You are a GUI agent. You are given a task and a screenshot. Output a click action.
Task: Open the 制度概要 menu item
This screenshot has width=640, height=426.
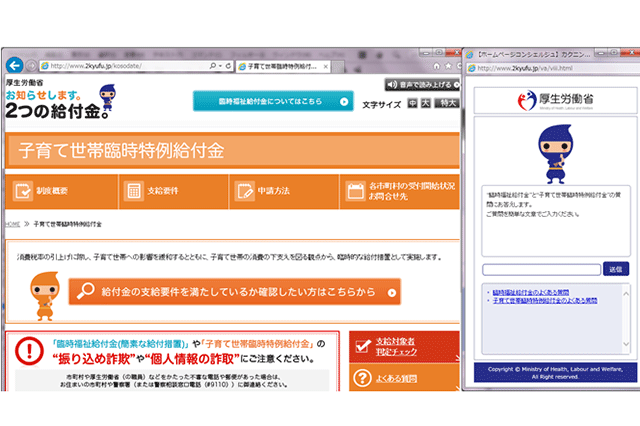pyautogui.click(x=62, y=191)
